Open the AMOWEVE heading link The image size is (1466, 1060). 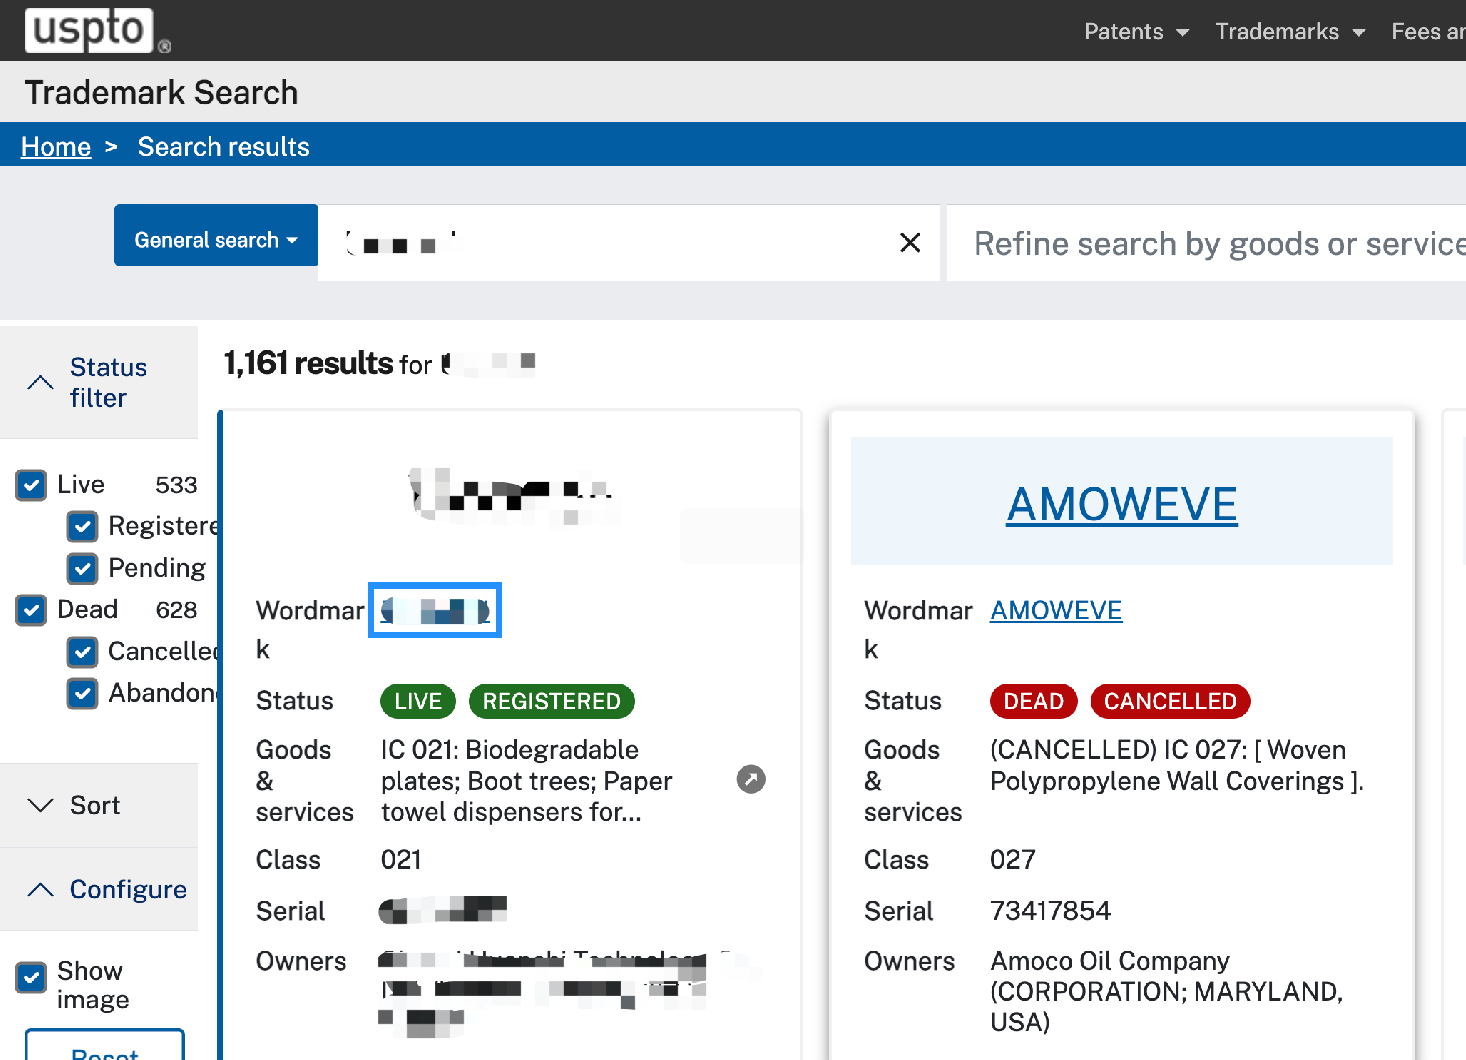(1122, 504)
